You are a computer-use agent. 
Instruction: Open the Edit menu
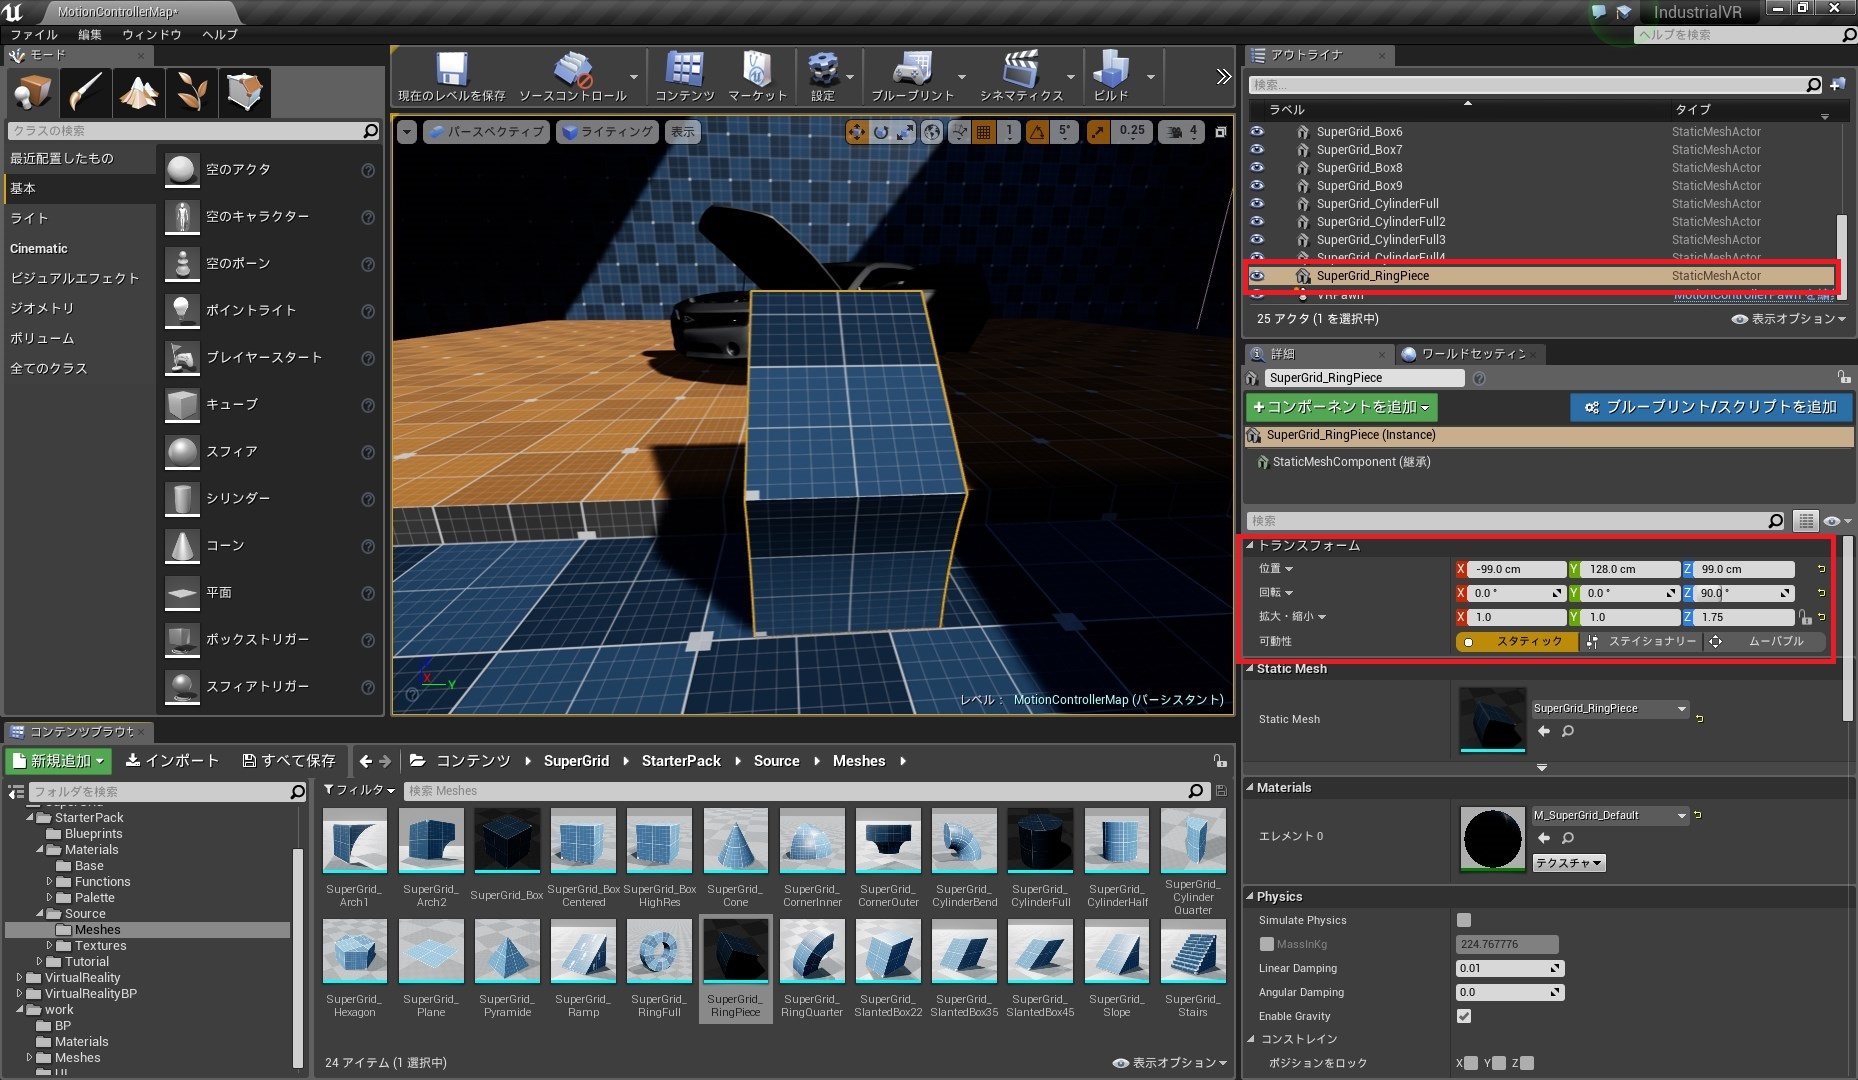click(90, 34)
